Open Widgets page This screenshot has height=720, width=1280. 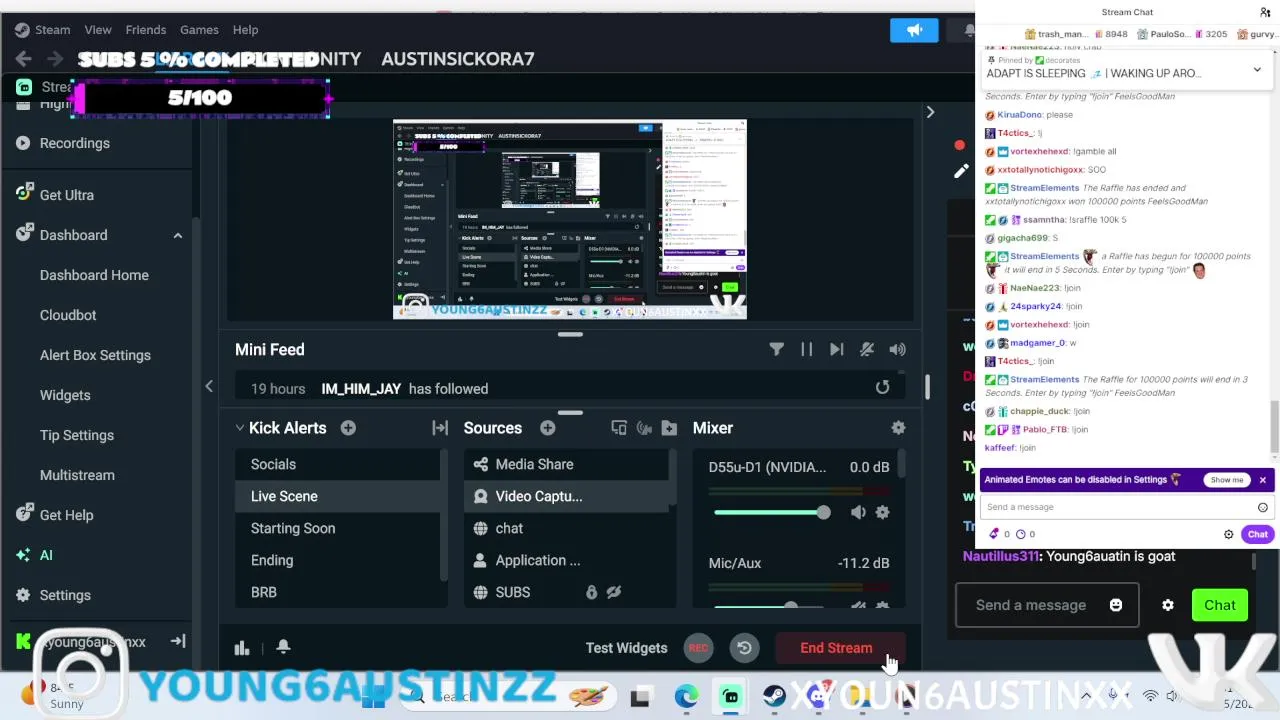65,395
